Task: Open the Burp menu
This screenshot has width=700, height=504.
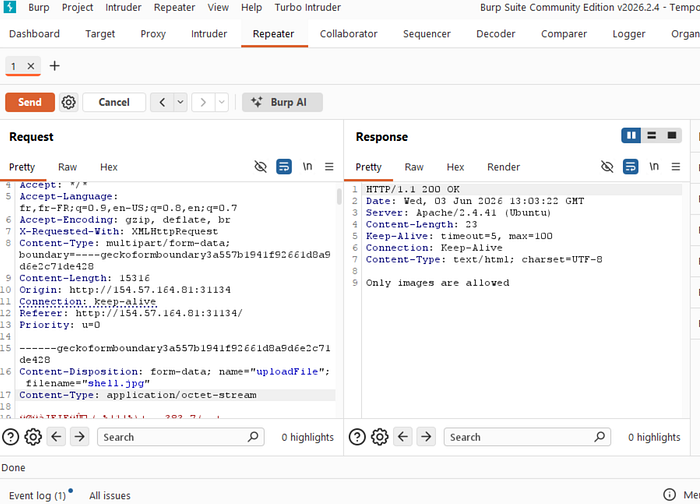Action: (39, 8)
